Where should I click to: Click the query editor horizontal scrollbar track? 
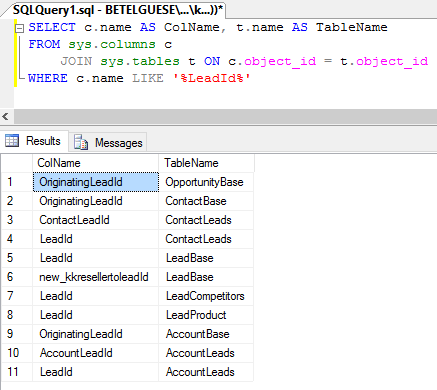point(225,117)
